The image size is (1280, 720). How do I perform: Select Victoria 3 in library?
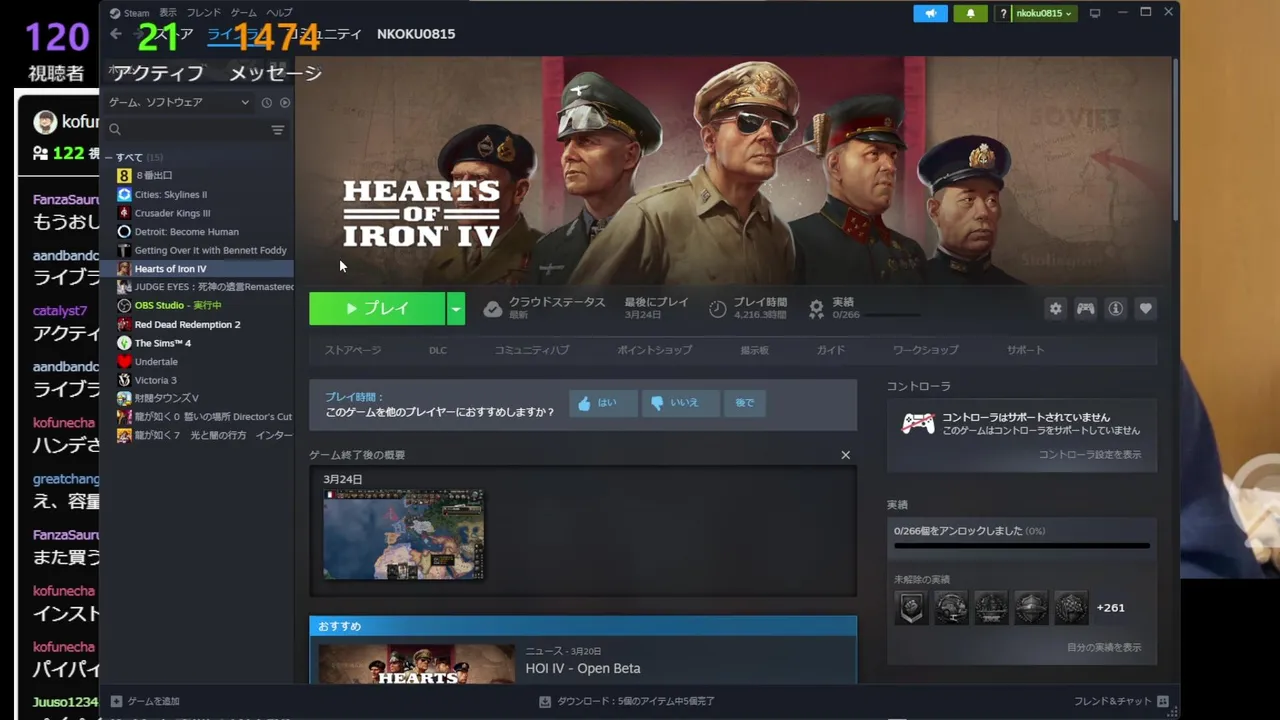pyautogui.click(x=198, y=380)
